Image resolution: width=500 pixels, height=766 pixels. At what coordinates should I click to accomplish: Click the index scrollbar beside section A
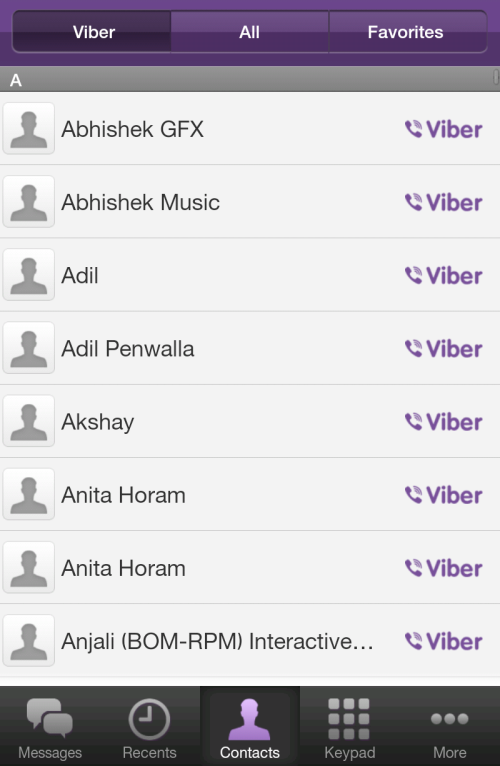point(496,77)
